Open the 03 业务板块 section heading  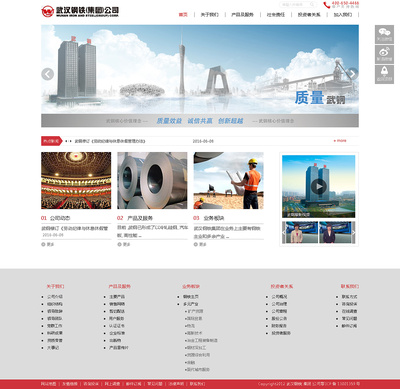pyautogui.click(x=209, y=218)
